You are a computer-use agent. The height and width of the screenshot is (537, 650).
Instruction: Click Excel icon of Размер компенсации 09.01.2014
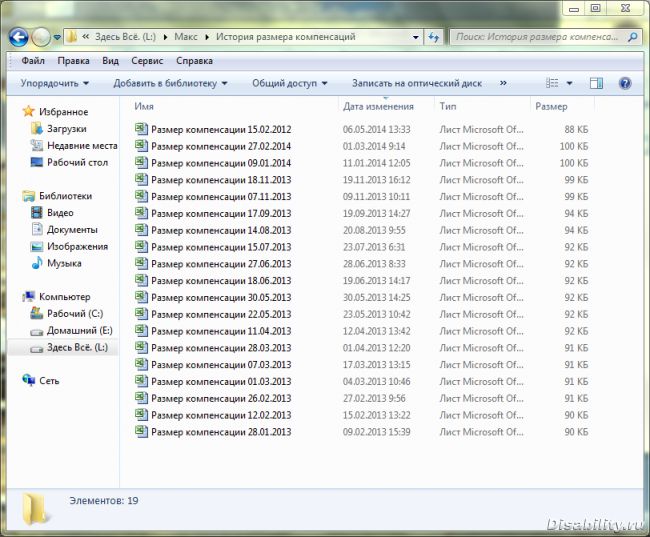coord(141,162)
